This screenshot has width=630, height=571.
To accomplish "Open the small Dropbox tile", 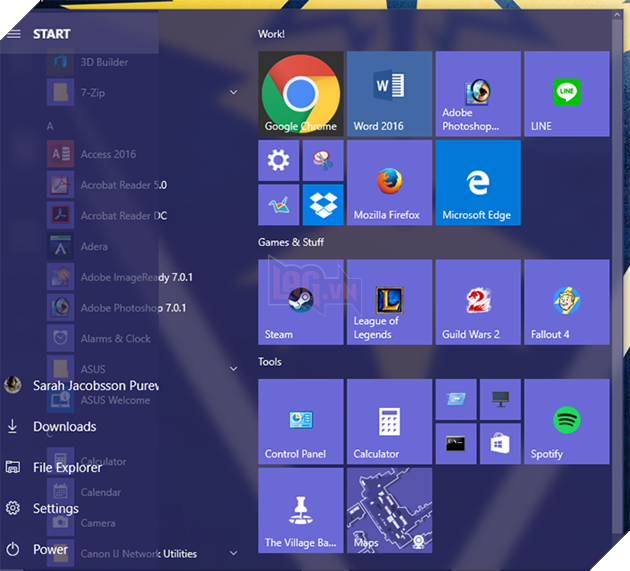I will click(x=323, y=205).
